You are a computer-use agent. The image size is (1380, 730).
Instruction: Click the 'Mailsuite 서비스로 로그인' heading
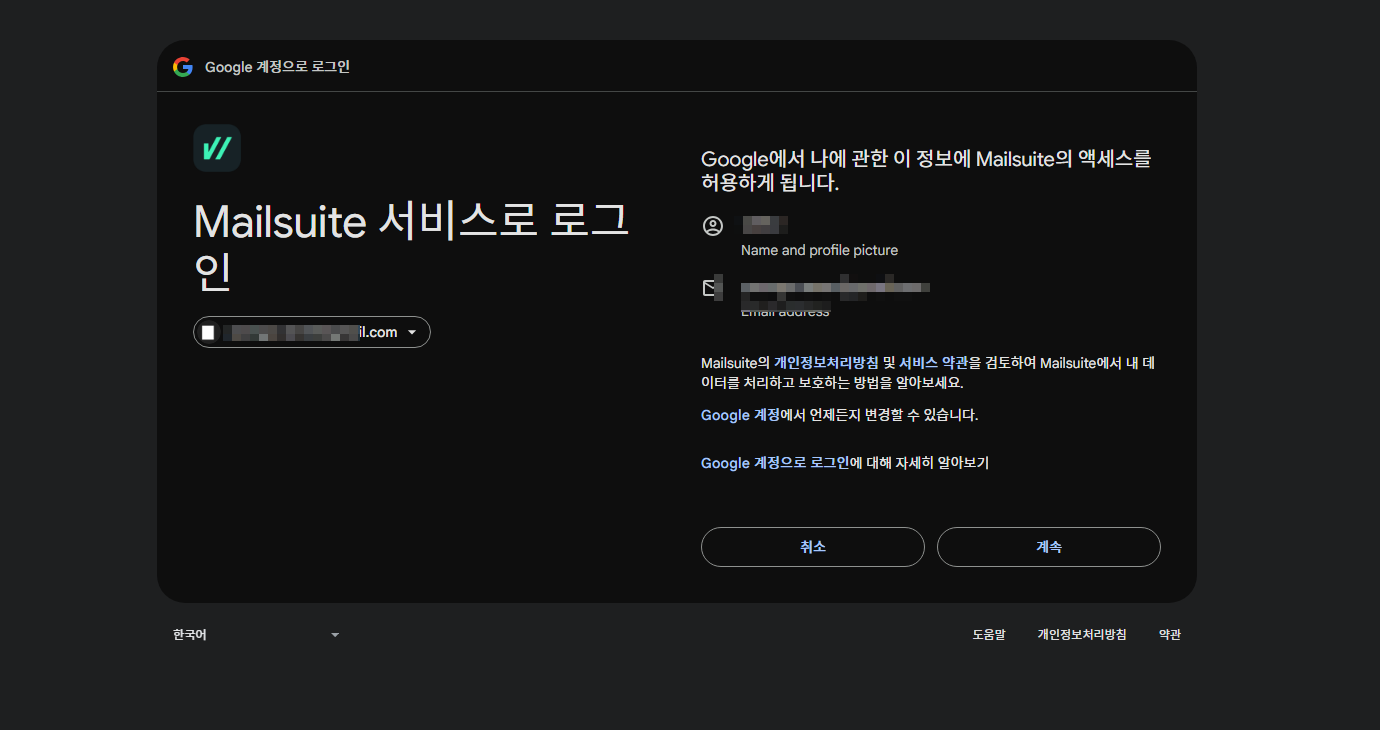pyautogui.click(x=411, y=246)
